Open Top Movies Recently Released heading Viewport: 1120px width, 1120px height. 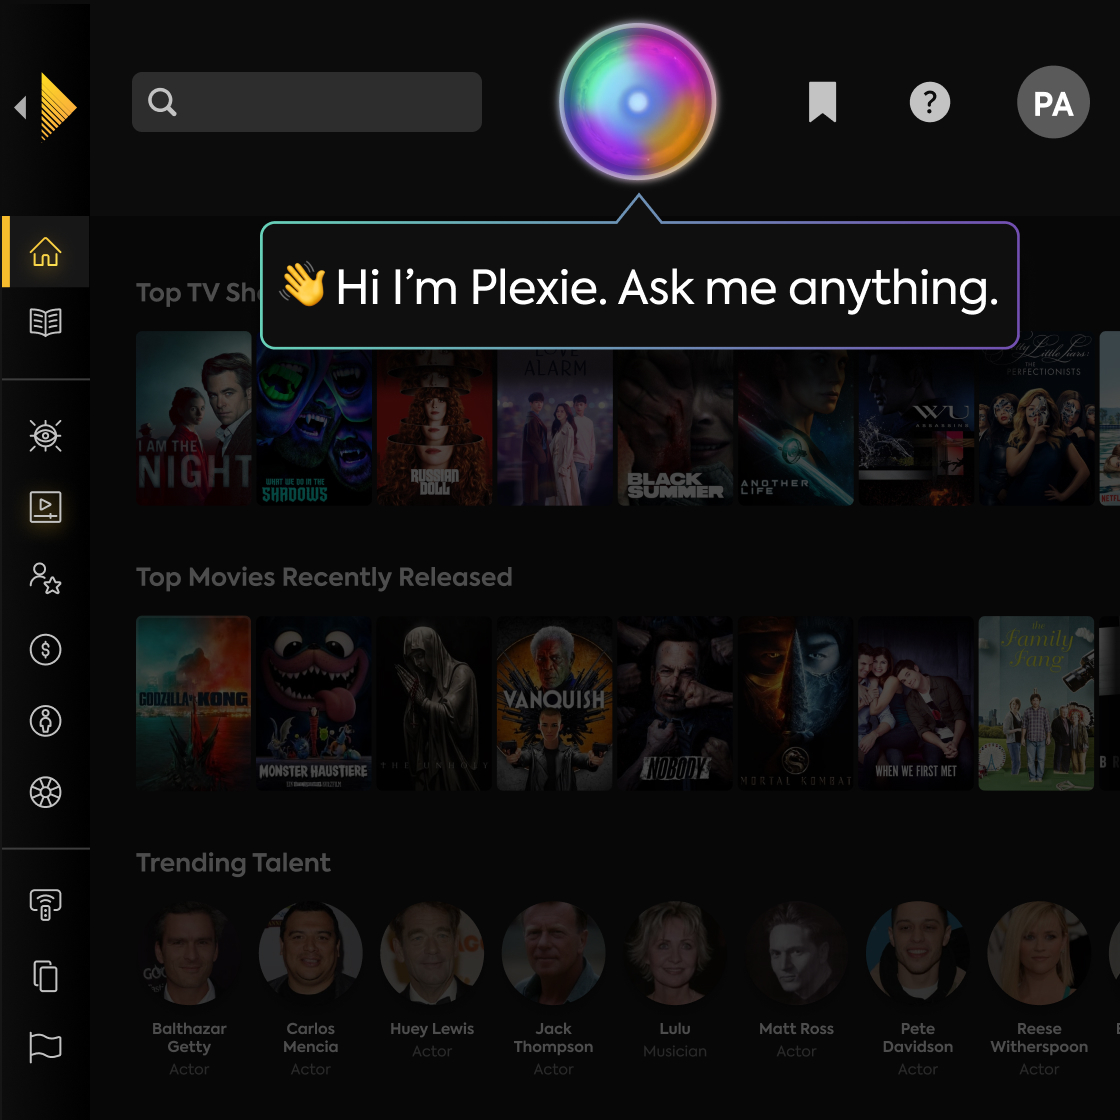324,577
